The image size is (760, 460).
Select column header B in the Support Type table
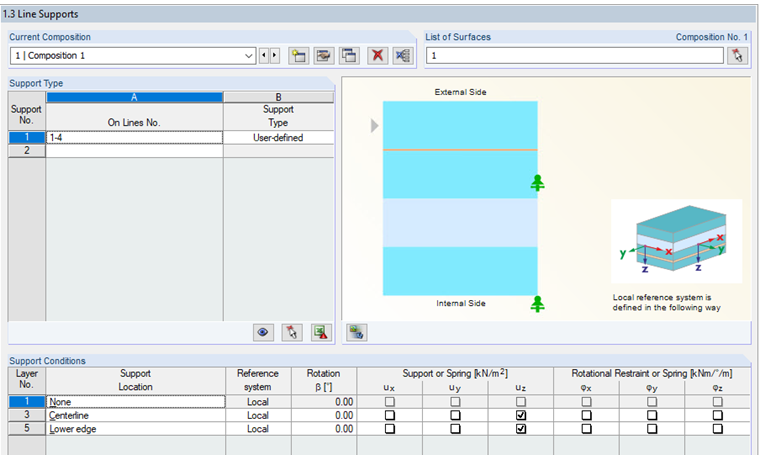(279, 97)
